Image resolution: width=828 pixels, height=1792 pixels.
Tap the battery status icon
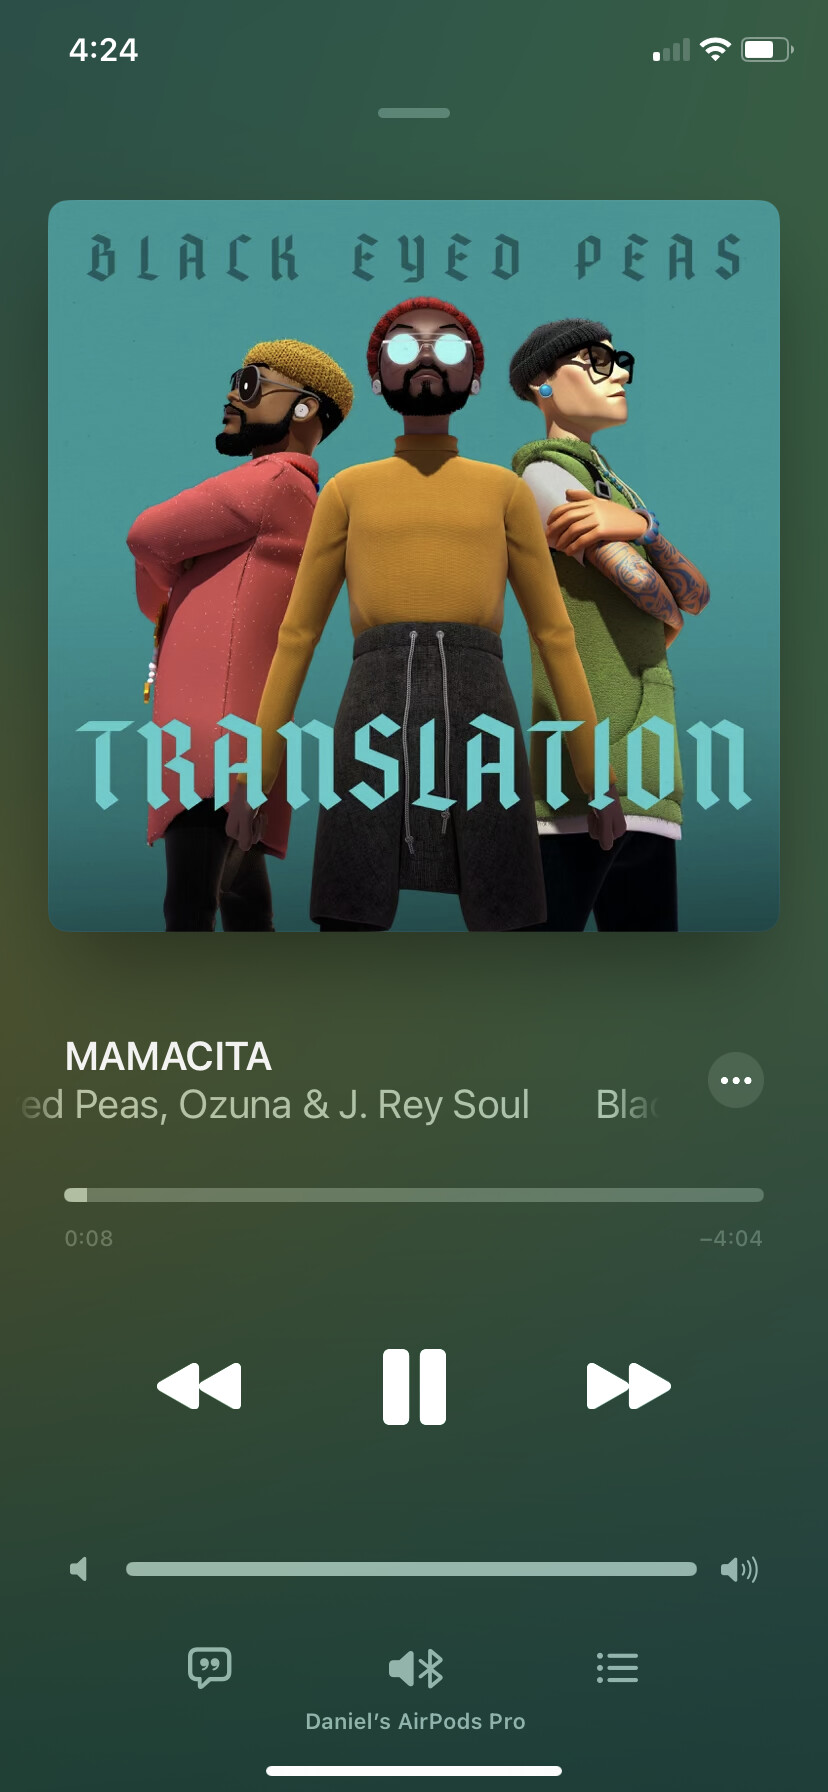[767, 50]
